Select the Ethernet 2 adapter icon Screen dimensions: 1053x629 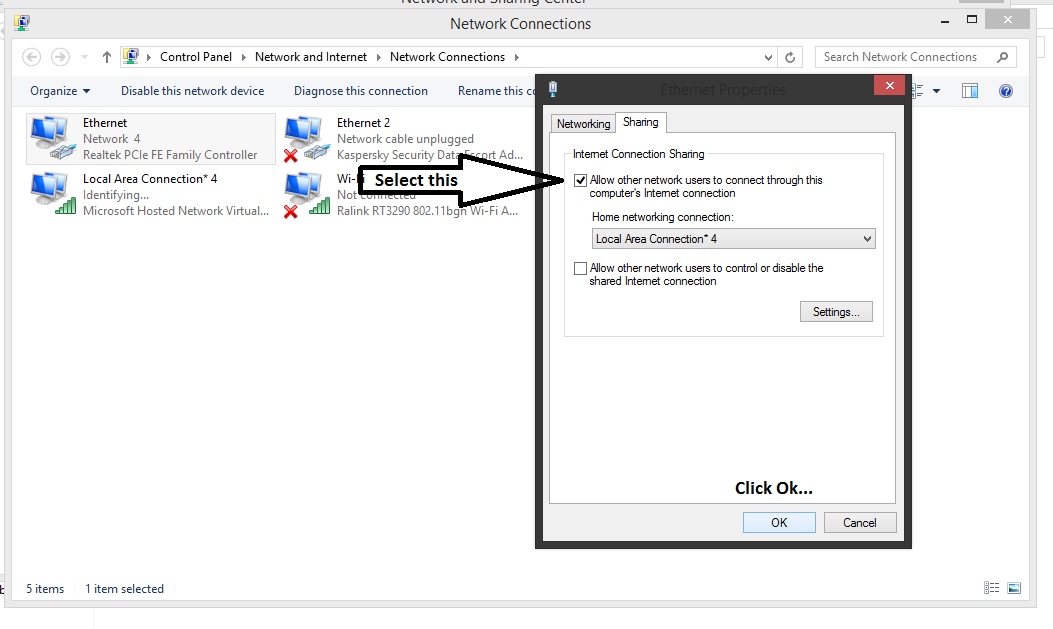tap(307, 138)
